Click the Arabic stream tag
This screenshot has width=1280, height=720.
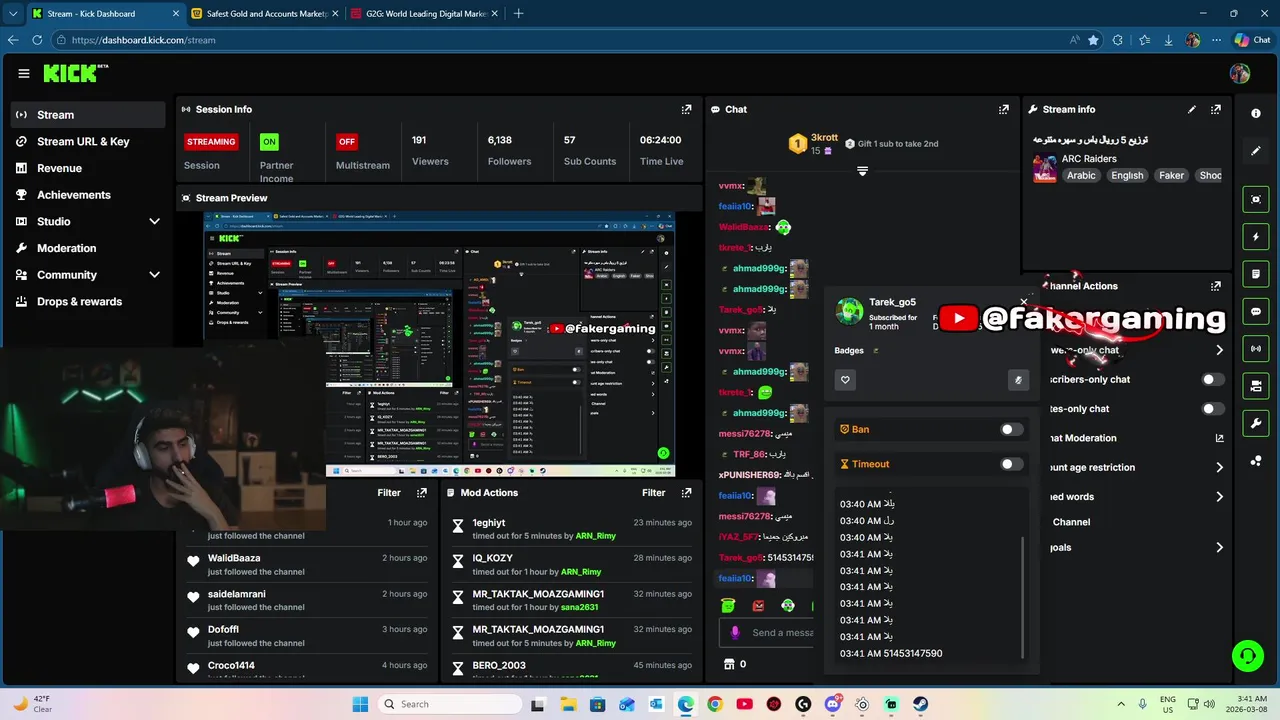coord(1081,176)
